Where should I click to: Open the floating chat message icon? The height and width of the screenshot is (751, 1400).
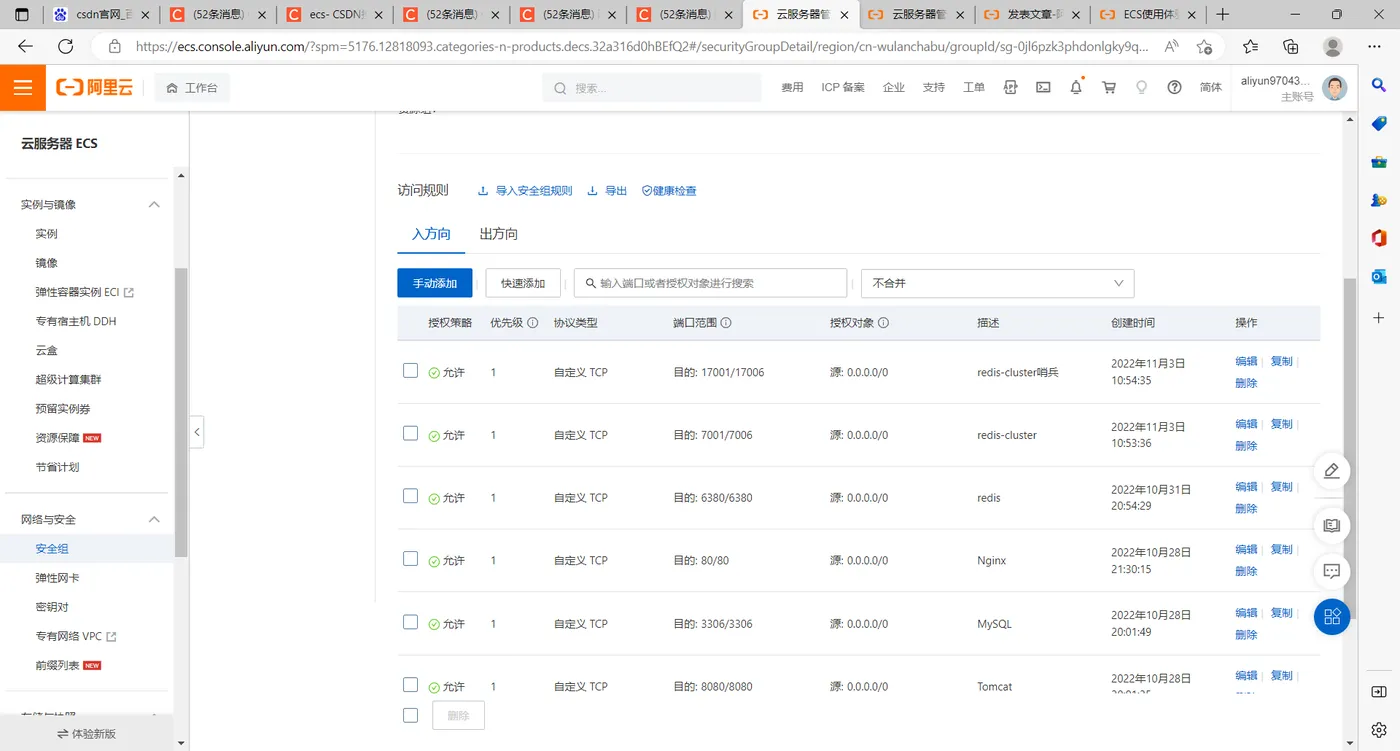(x=1332, y=572)
